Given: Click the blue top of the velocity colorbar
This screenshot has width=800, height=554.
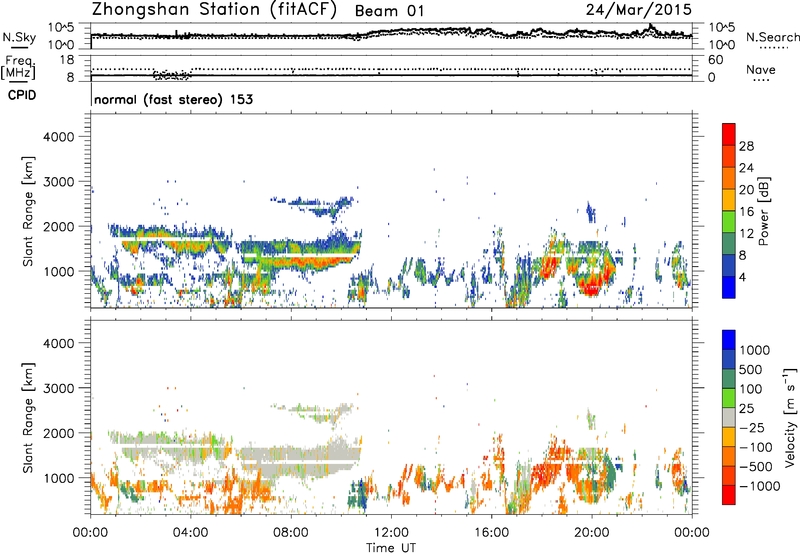Looking at the screenshot, I should [x=729, y=340].
